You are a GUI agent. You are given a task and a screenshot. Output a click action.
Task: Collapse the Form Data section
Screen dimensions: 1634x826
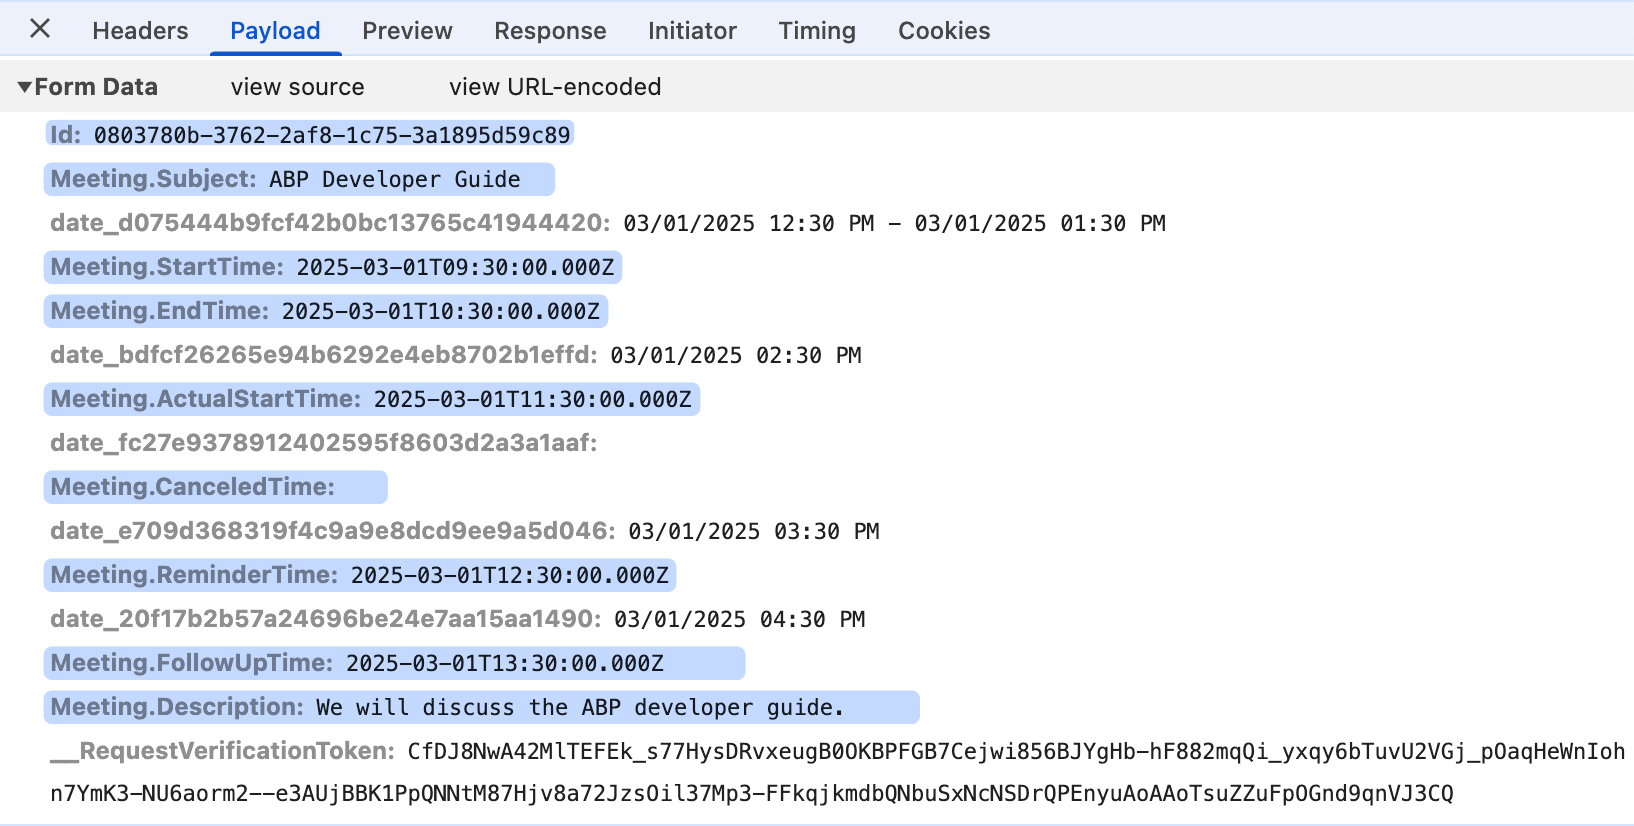pyautogui.click(x=25, y=87)
